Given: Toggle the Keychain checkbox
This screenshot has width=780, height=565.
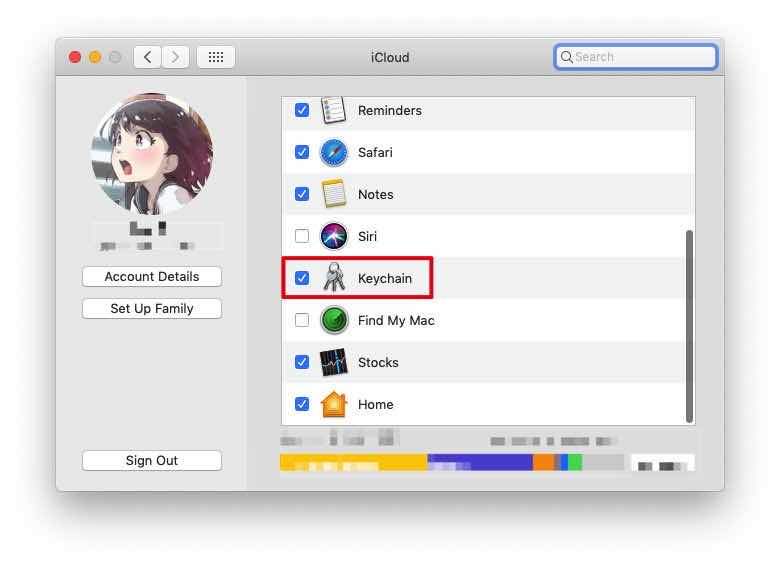Looking at the screenshot, I should pos(302,278).
